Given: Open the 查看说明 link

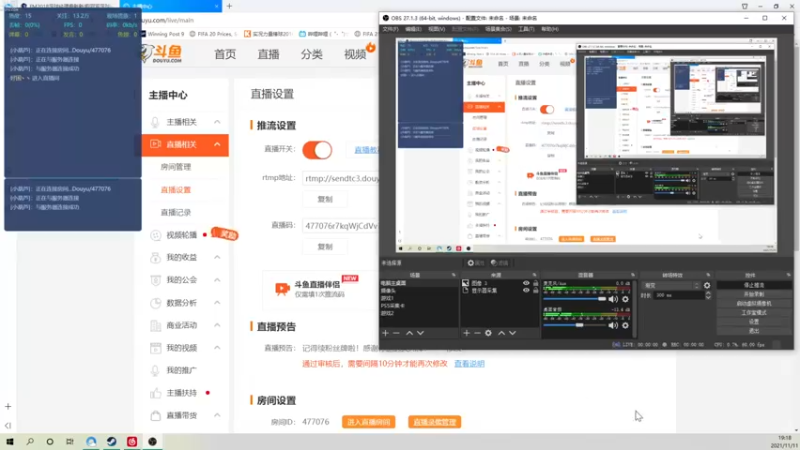Looking at the screenshot, I should [x=469, y=364].
